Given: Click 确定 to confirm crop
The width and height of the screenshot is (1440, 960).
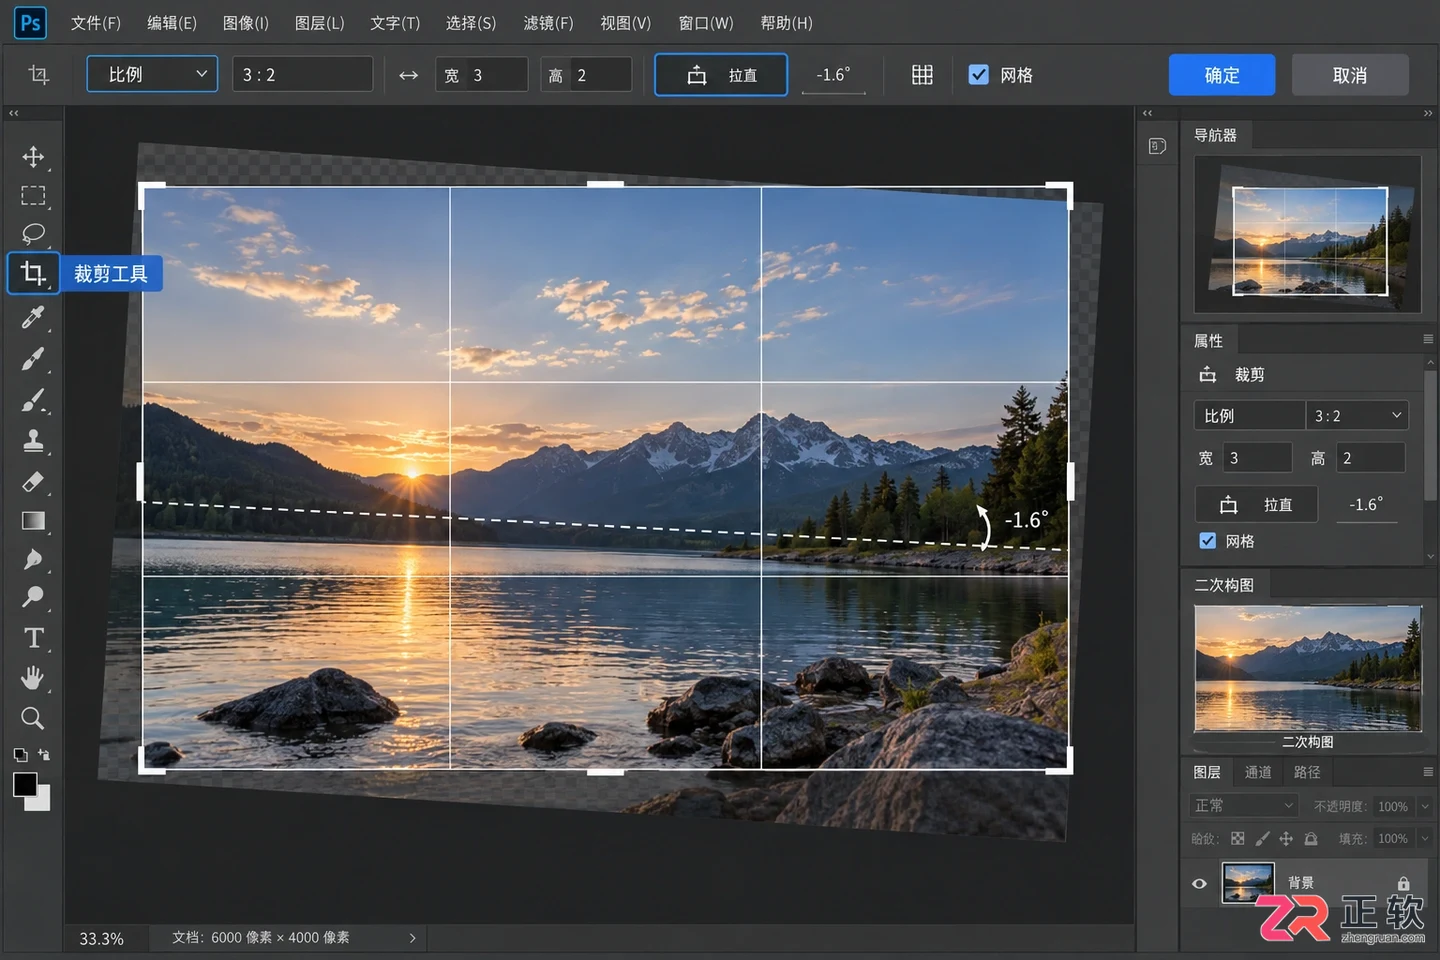Looking at the screenshot, I should click(1222, 75).
